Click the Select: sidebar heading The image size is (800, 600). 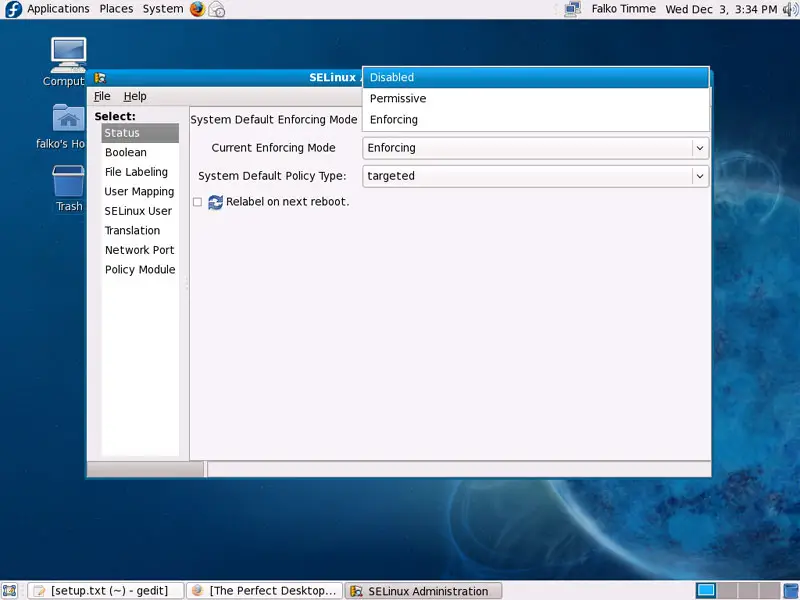pyautogui.click(x=115, y=116)
